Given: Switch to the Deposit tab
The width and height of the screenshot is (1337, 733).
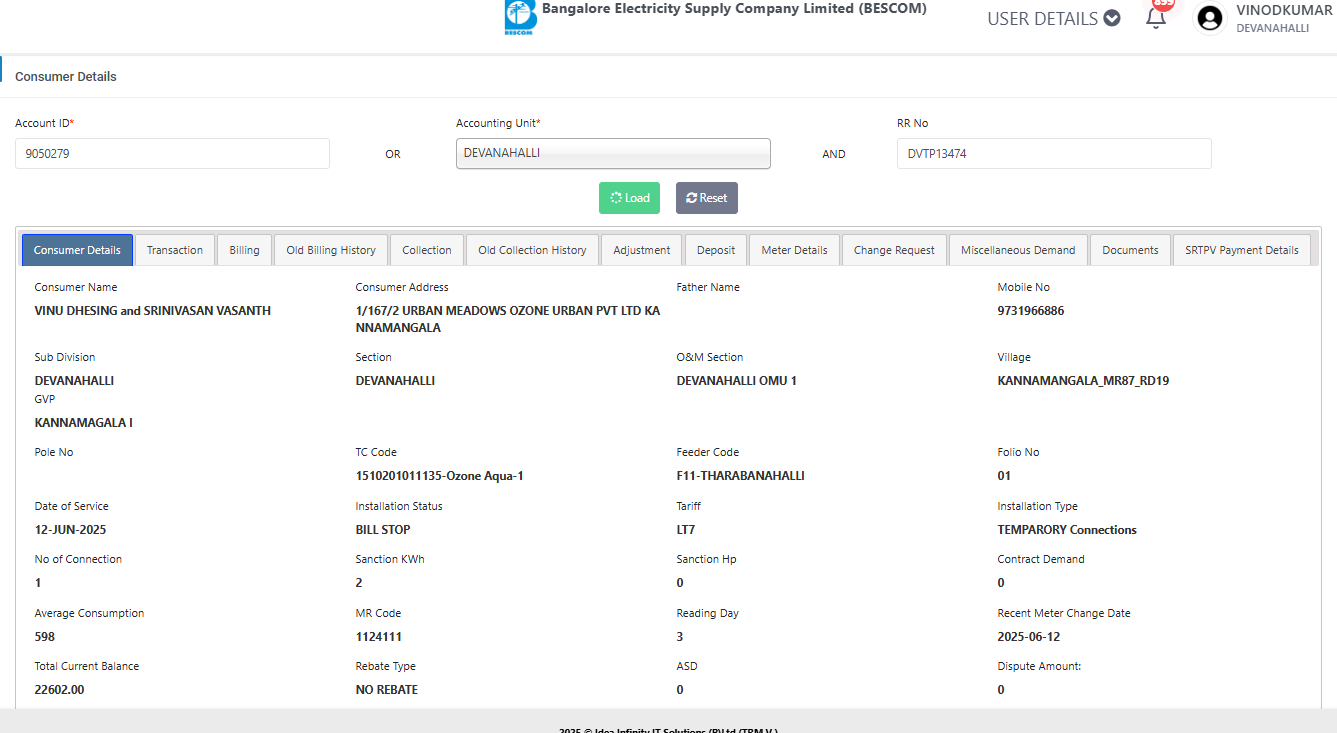Looking at the screenshot, I should [x=716, y=250].
